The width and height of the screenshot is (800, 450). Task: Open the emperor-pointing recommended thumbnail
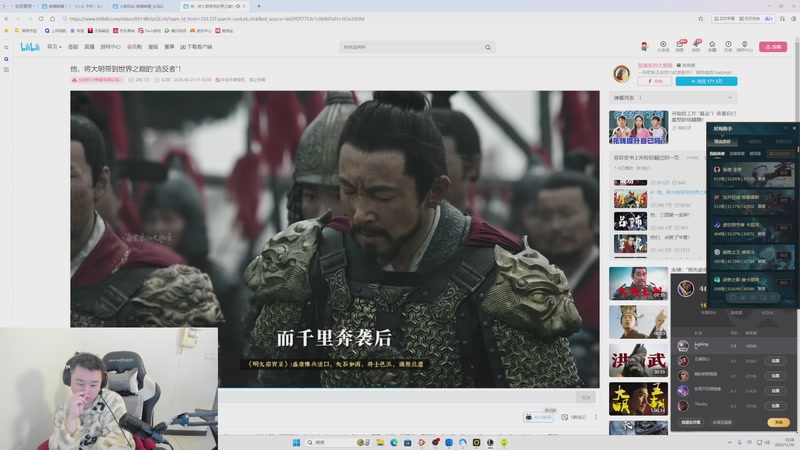[x=638, y=322]
